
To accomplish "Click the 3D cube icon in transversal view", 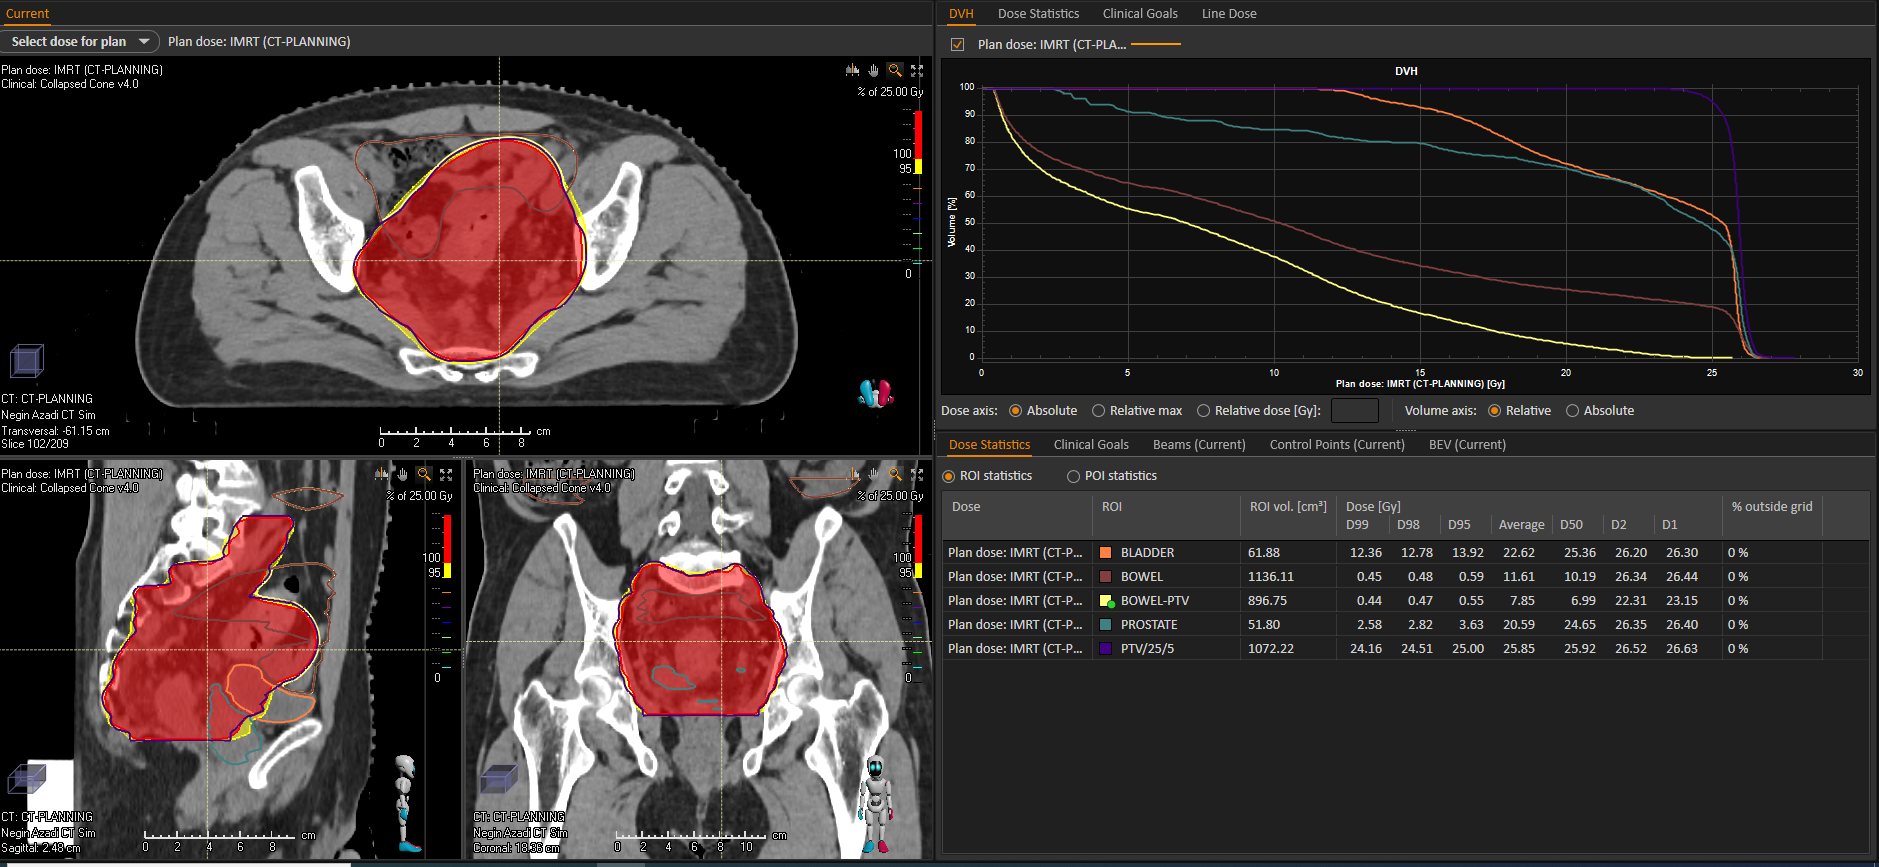I will tap(27, 360).
